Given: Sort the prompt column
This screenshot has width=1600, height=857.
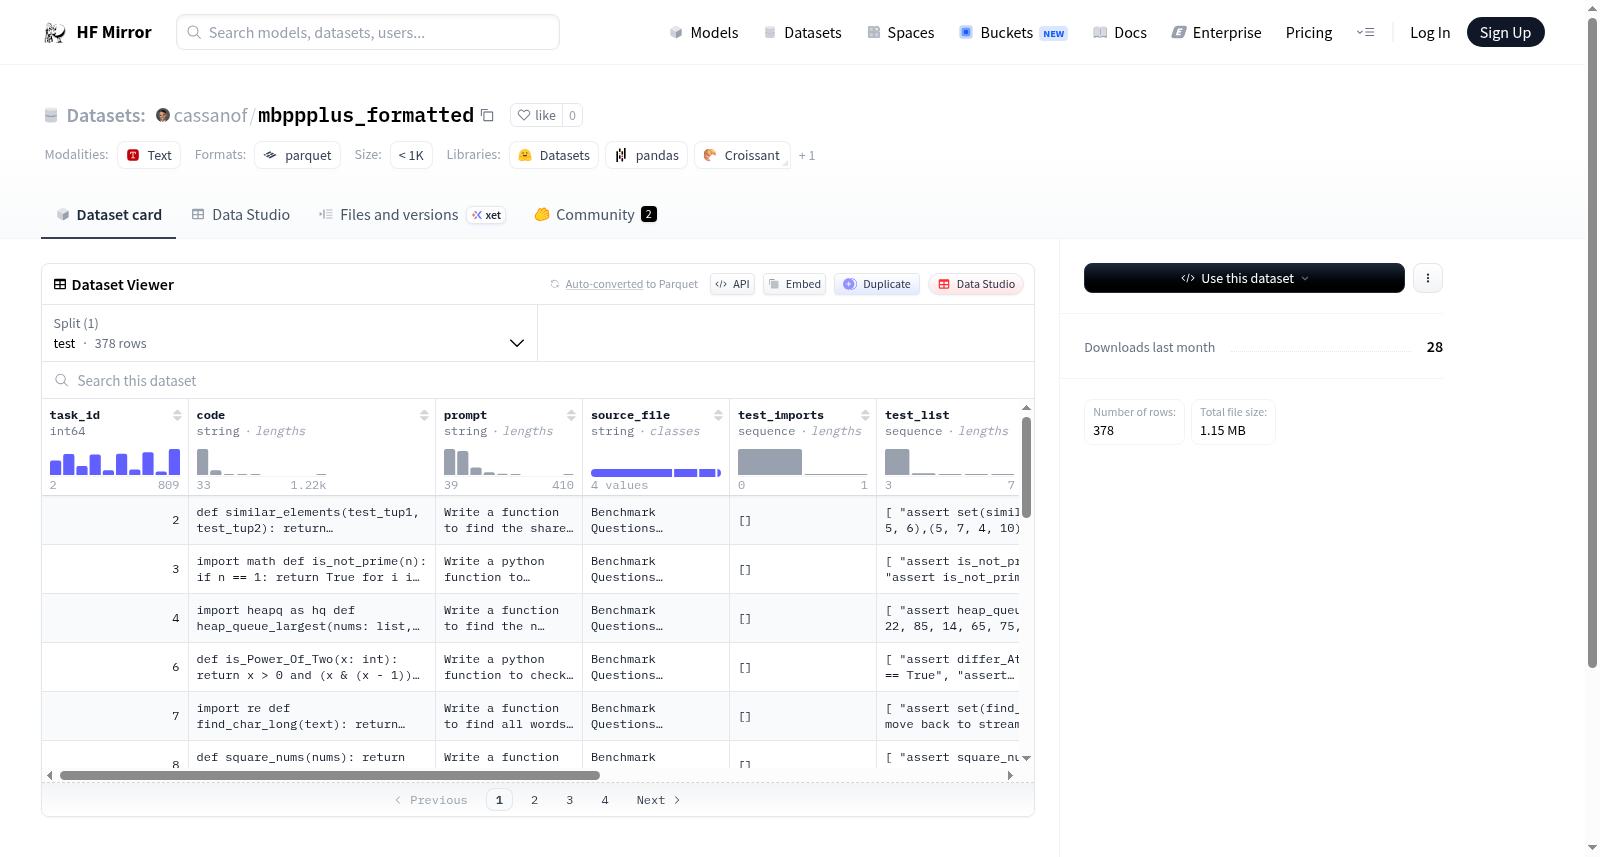Looking at the screenshot, I should 571,415.
